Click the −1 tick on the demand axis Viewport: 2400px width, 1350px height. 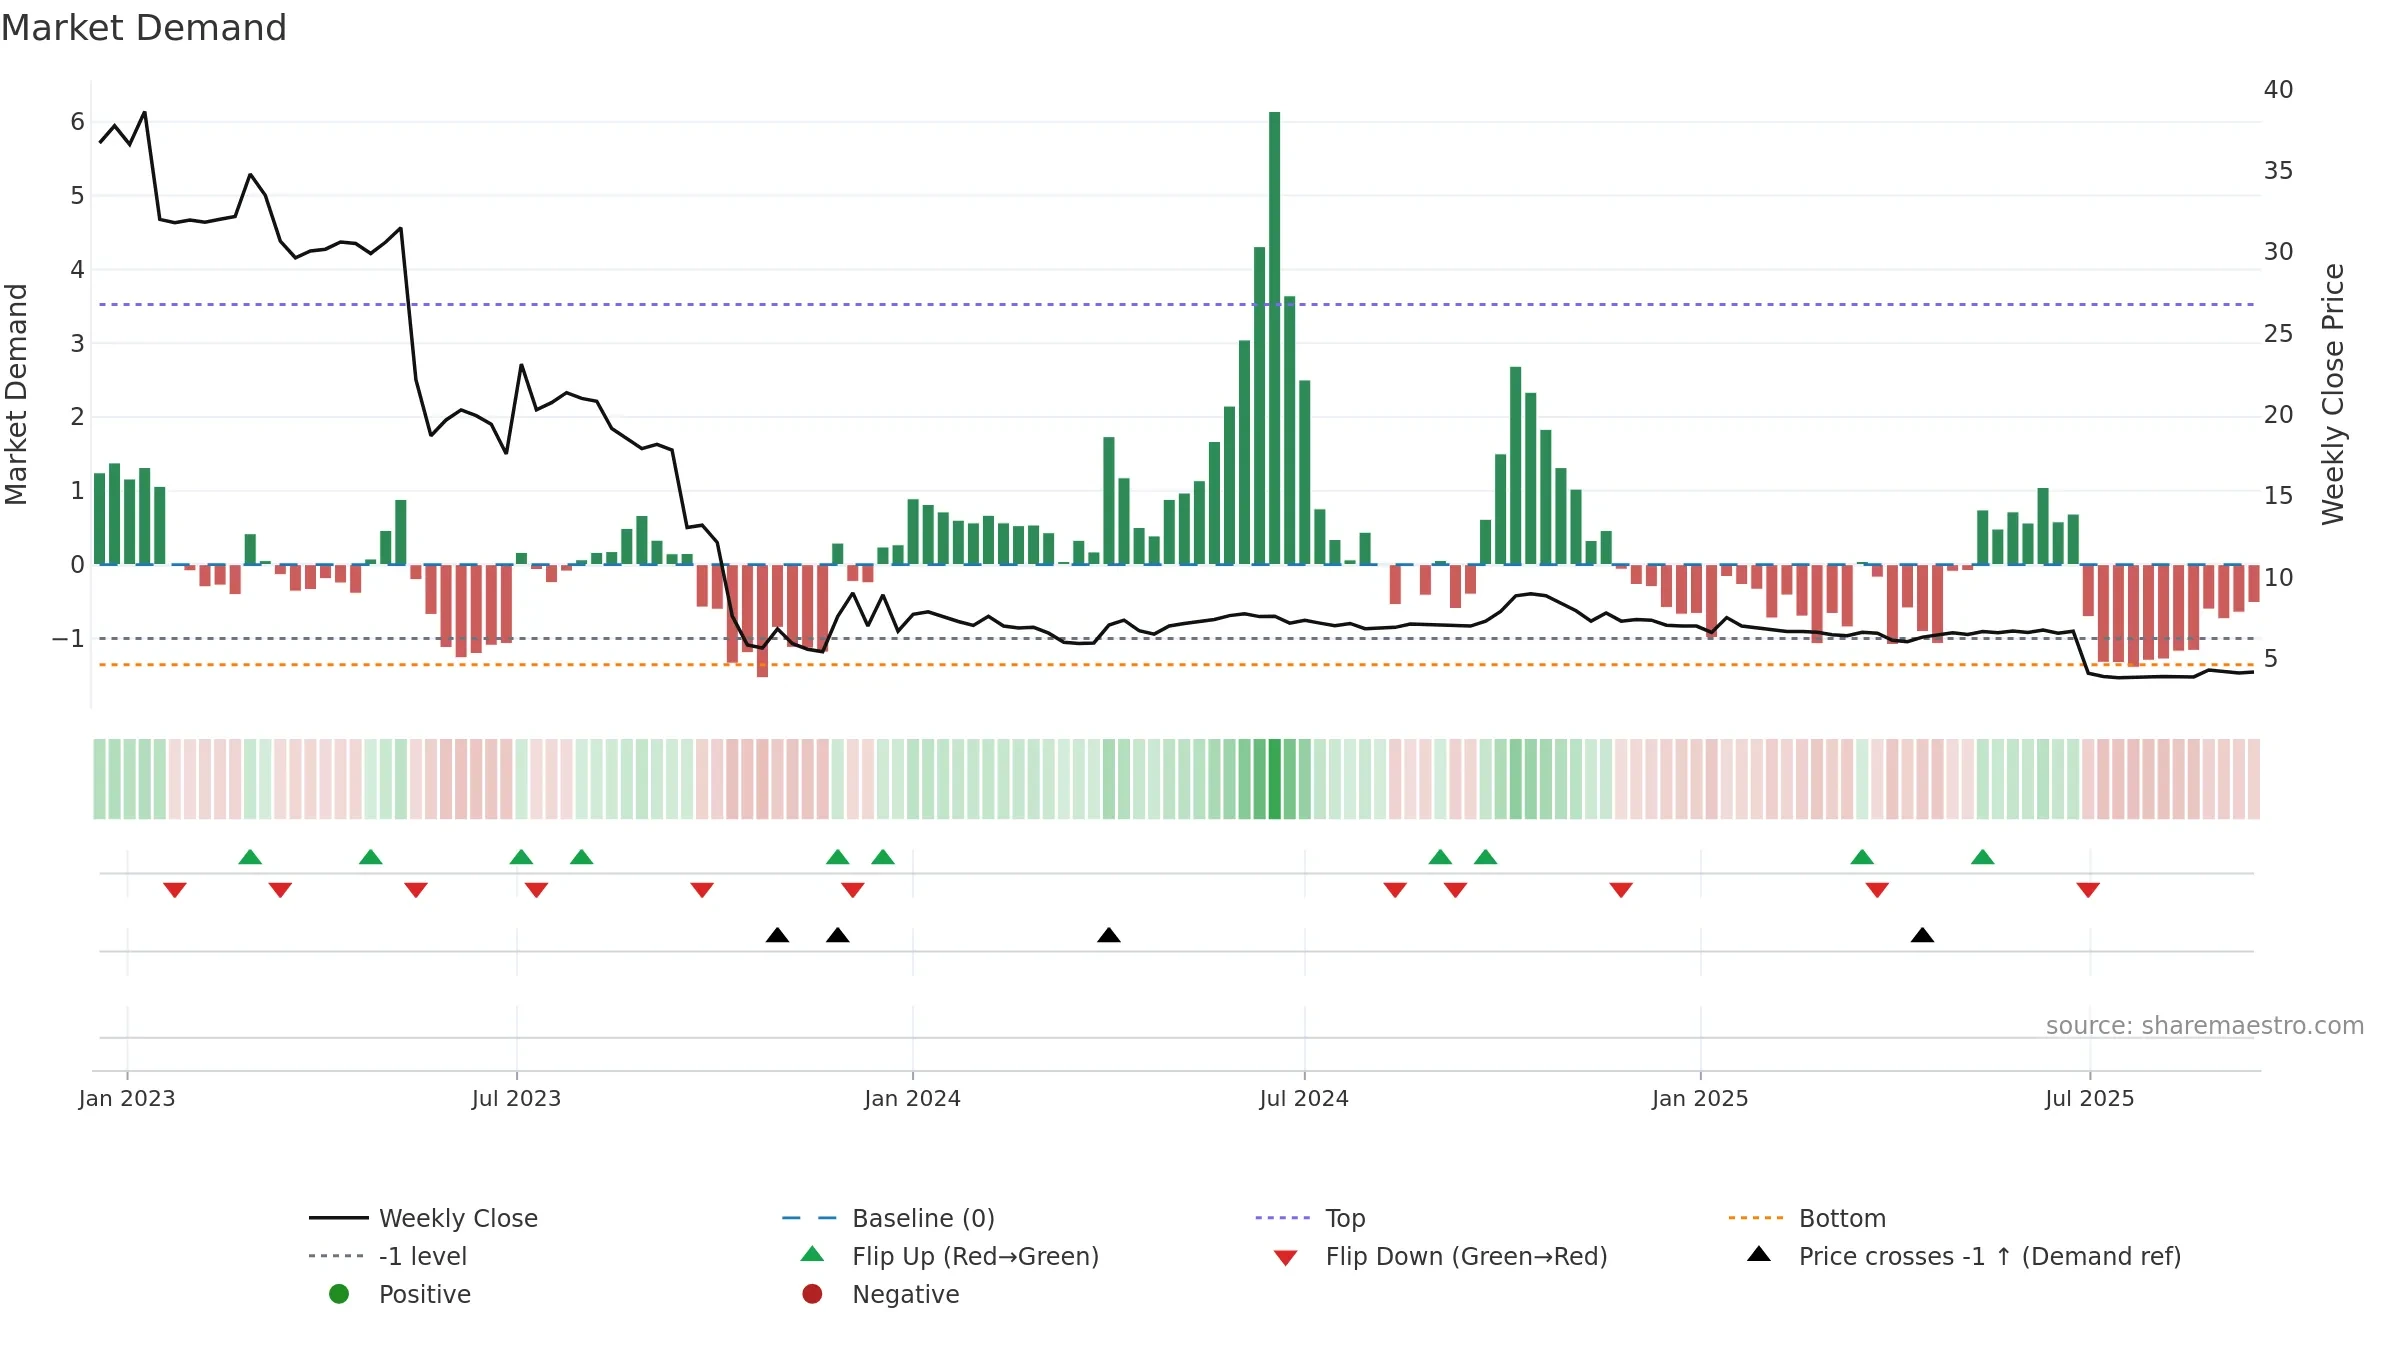[68, 638]
